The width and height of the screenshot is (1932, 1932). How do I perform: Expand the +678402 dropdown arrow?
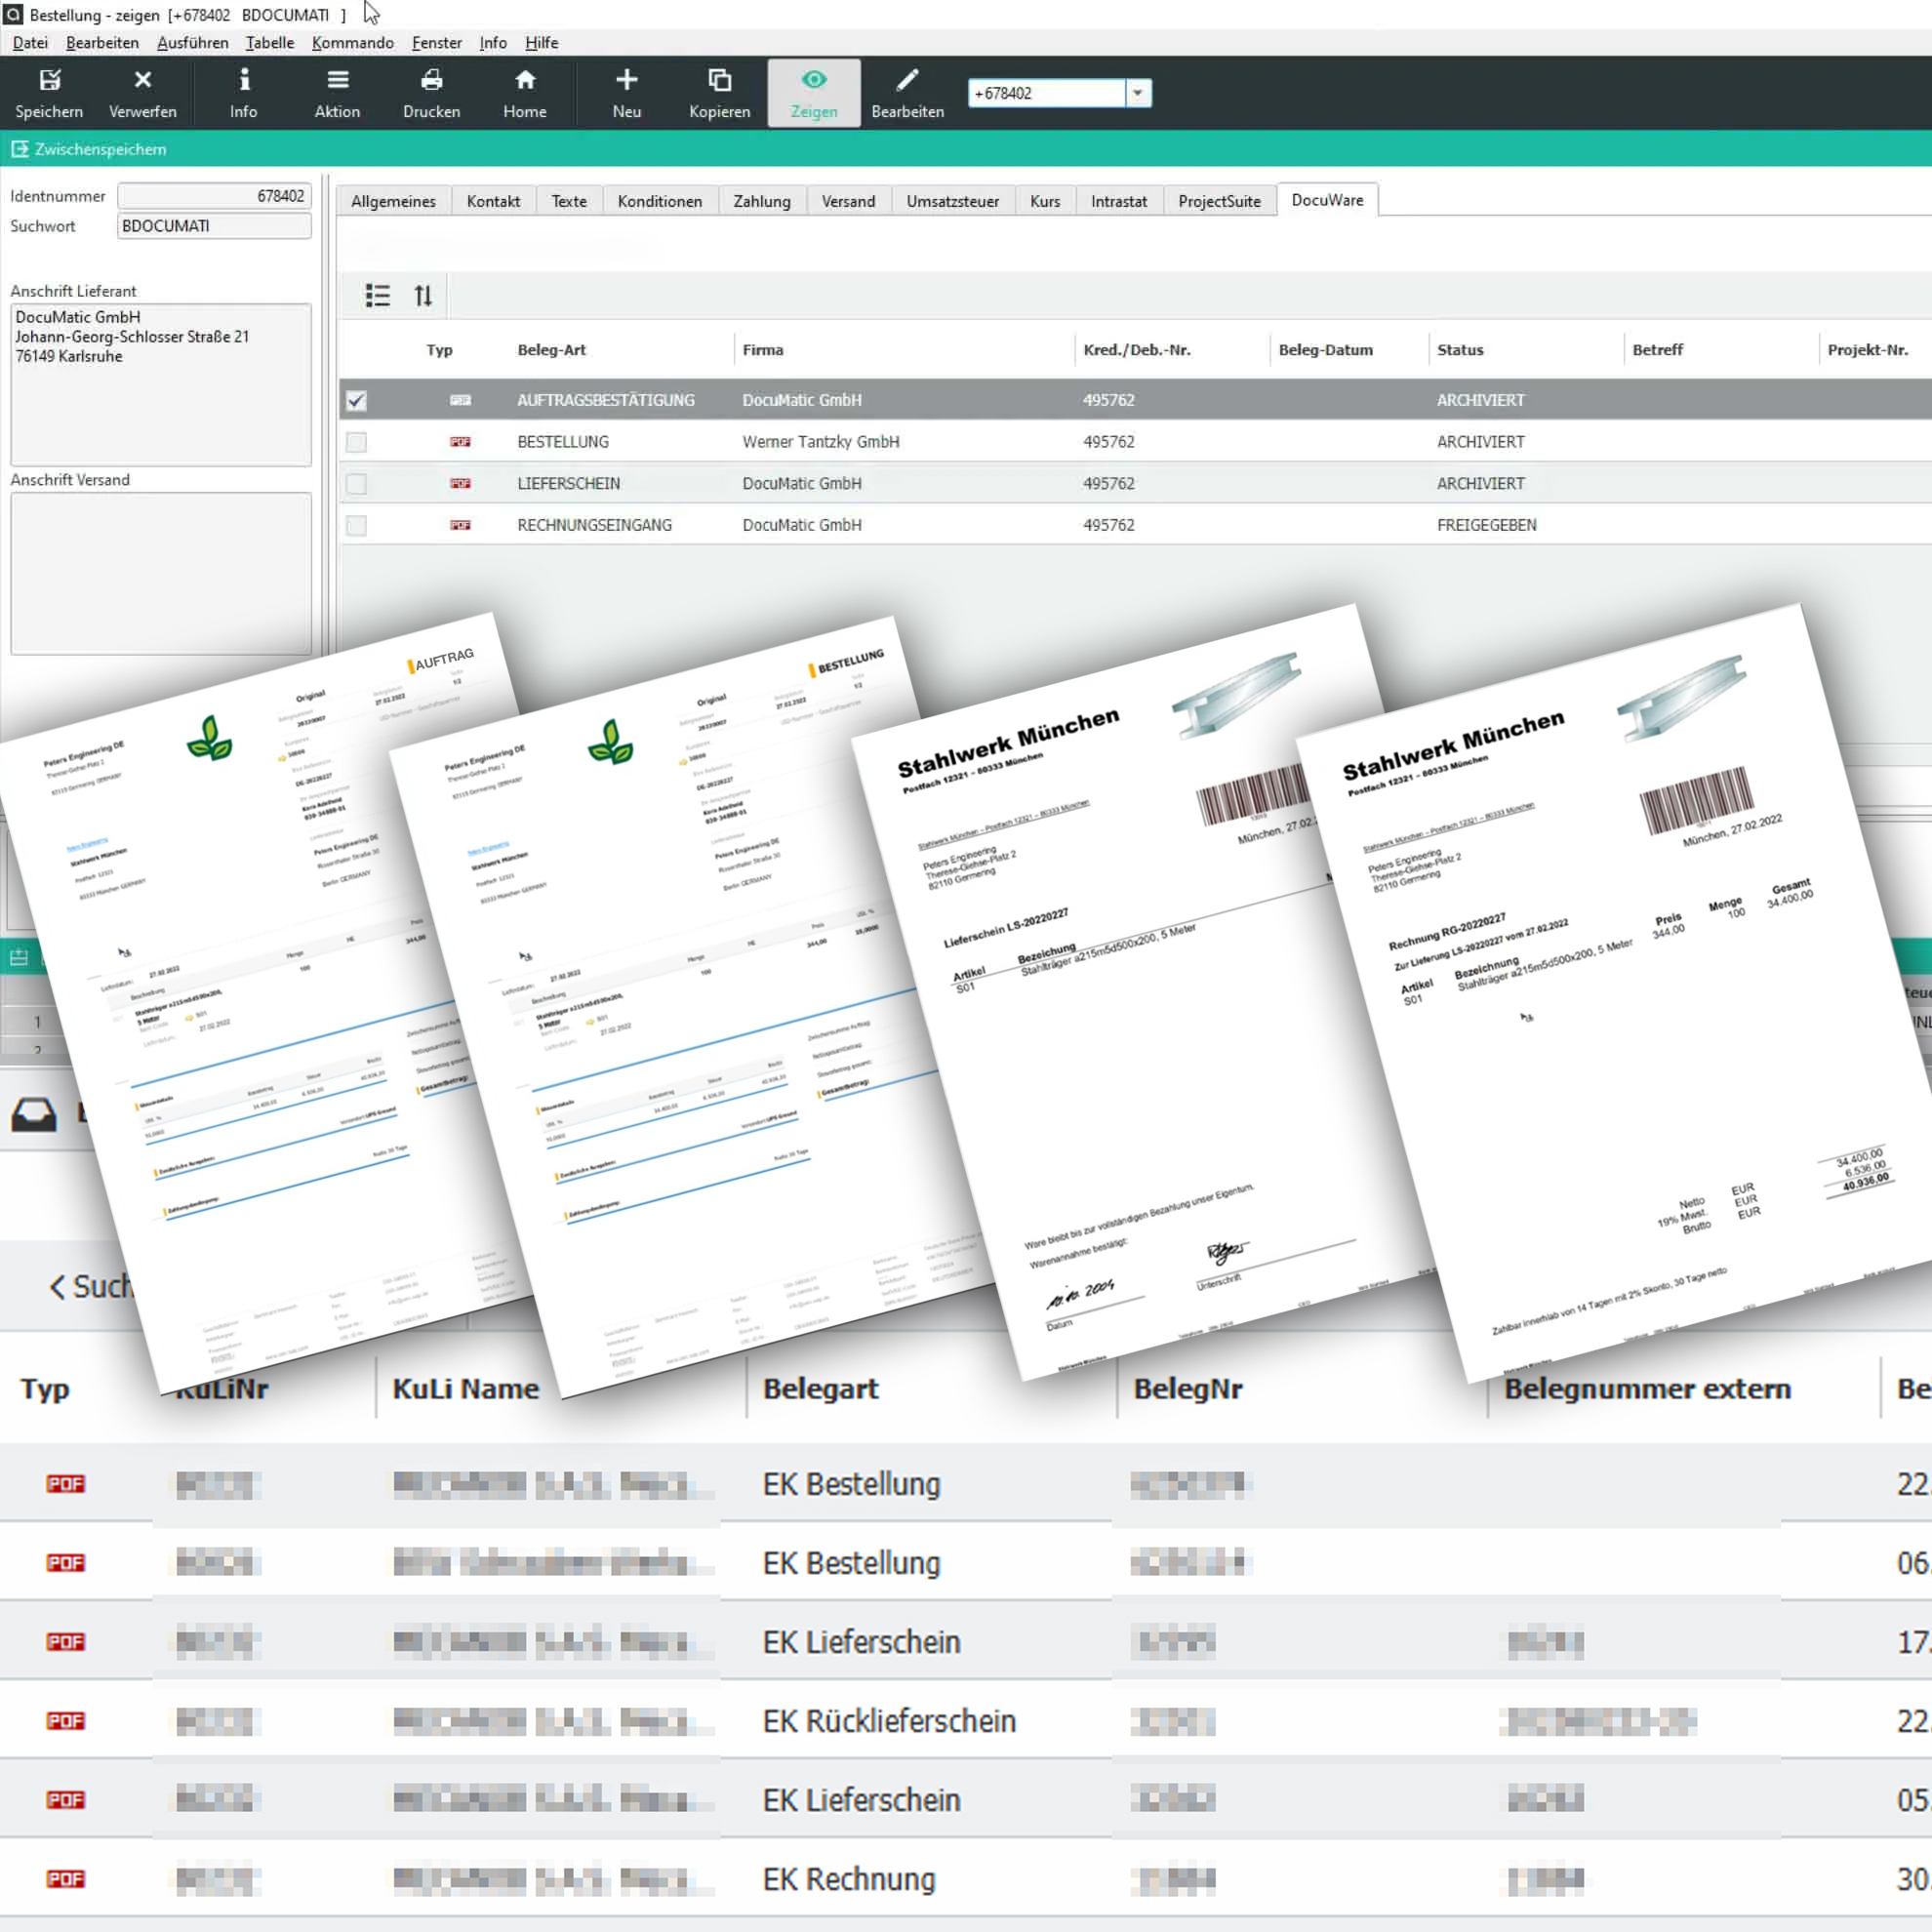[x=1137, y=93]
